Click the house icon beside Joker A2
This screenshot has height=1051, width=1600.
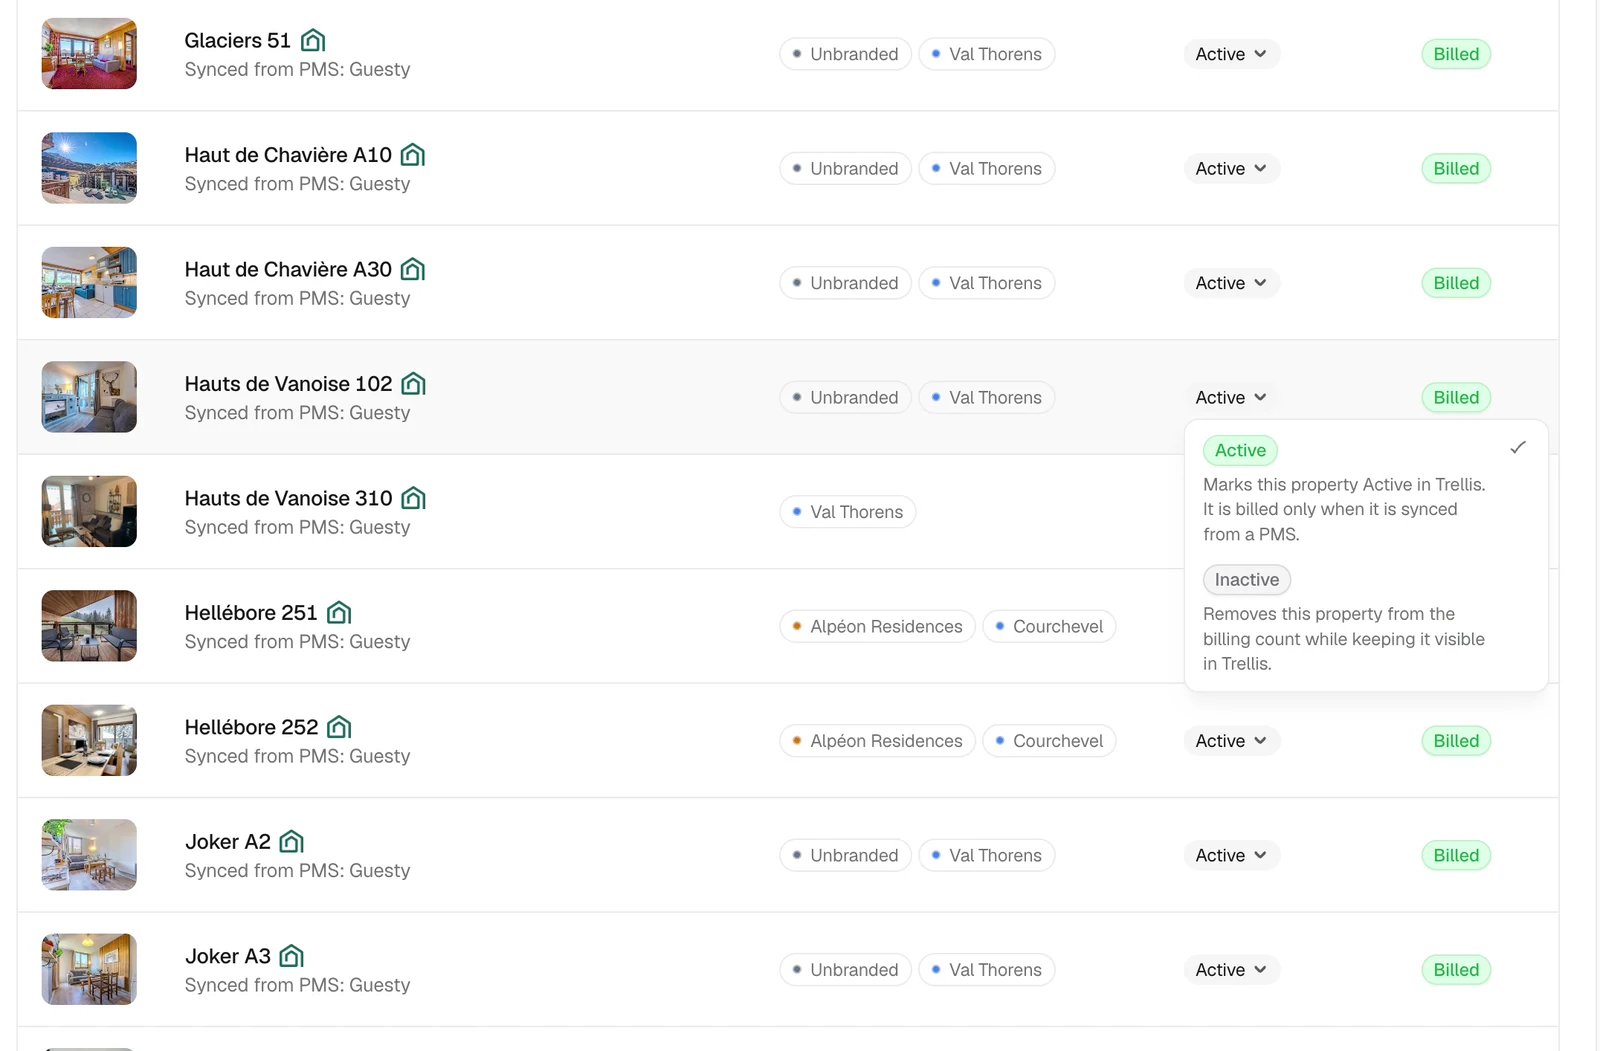[292, 842]
